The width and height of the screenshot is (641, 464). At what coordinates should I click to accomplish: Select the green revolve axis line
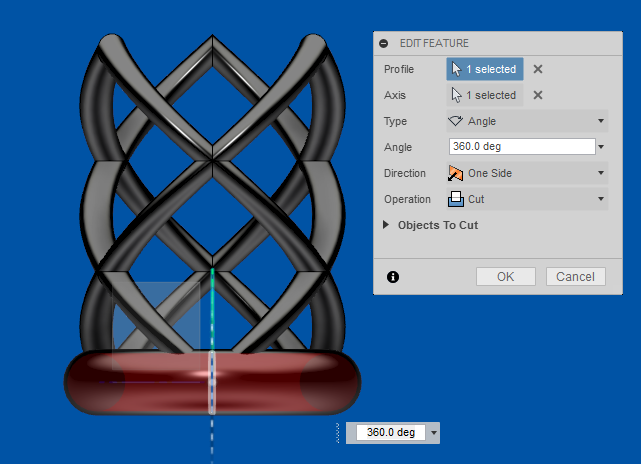(212, 307)
